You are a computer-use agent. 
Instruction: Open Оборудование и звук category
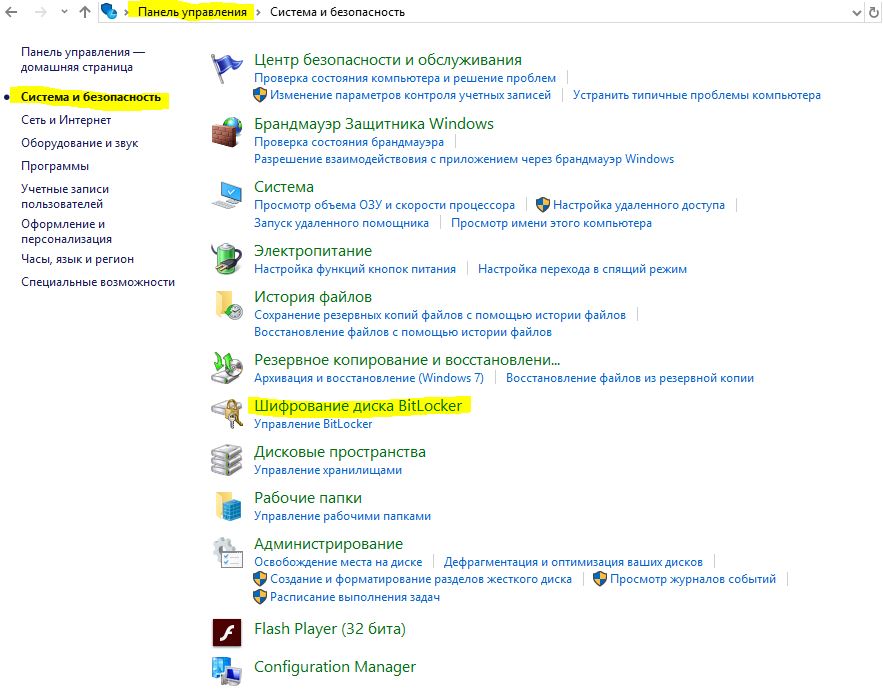(x=79, y=143)
